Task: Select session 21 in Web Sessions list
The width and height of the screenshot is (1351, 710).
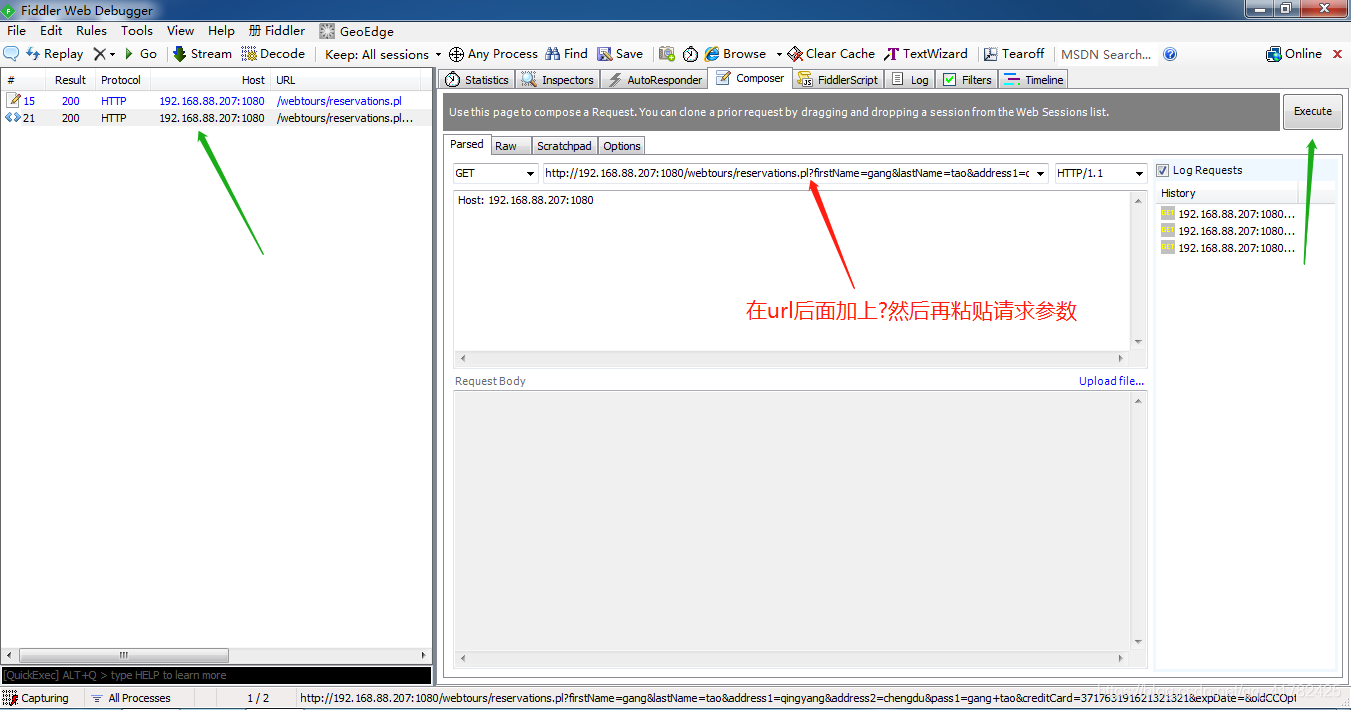Action: (216, 118)
